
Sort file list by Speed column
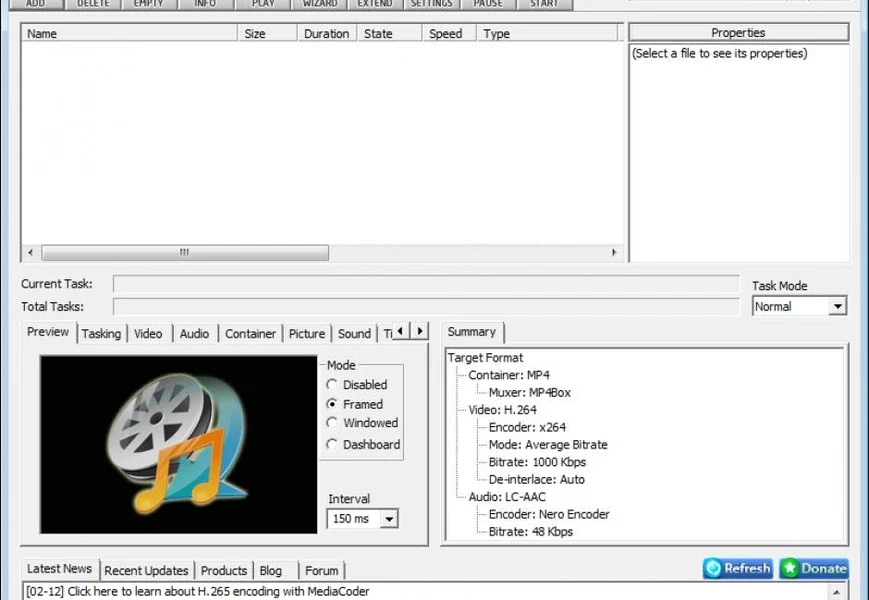(449, 33)
